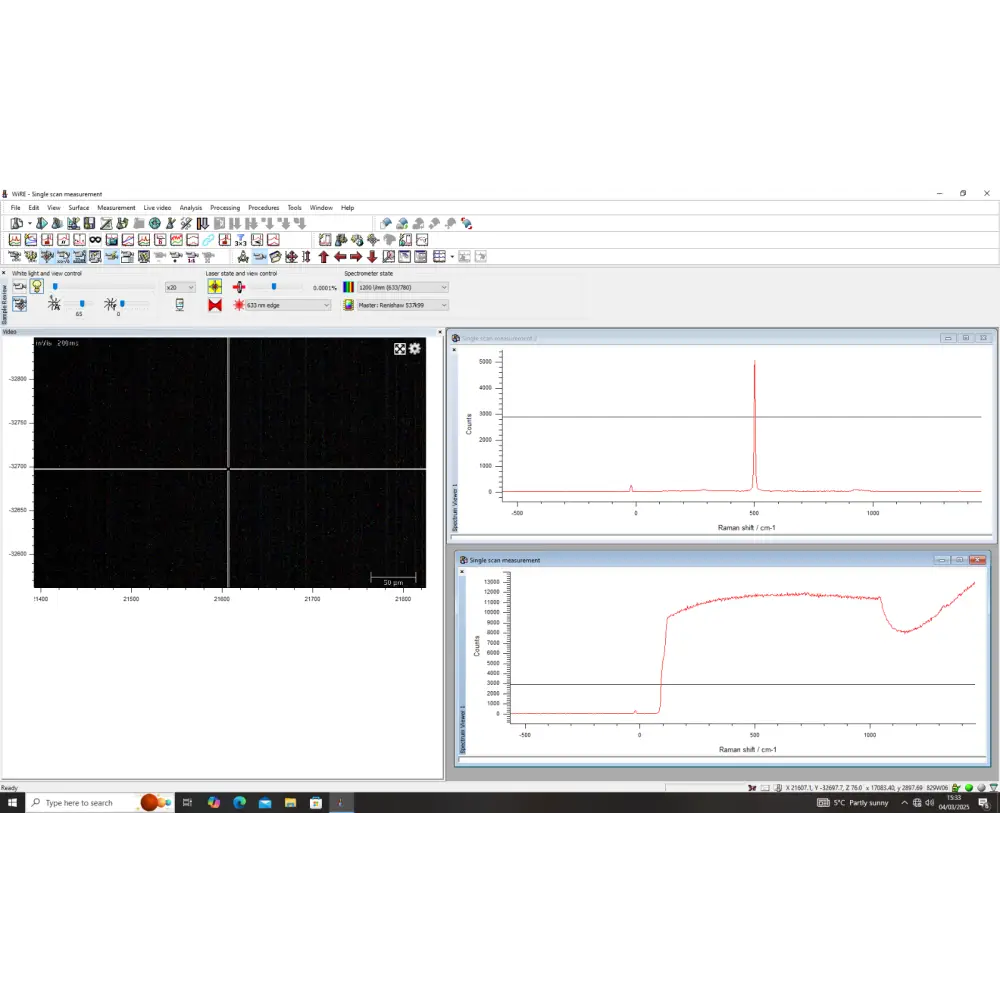Image resolution: width=1000 pixels, height=1000 pixels.
Task: Toggle the white light illumination on
Action: pyautogui.click(x=36, y=285)
